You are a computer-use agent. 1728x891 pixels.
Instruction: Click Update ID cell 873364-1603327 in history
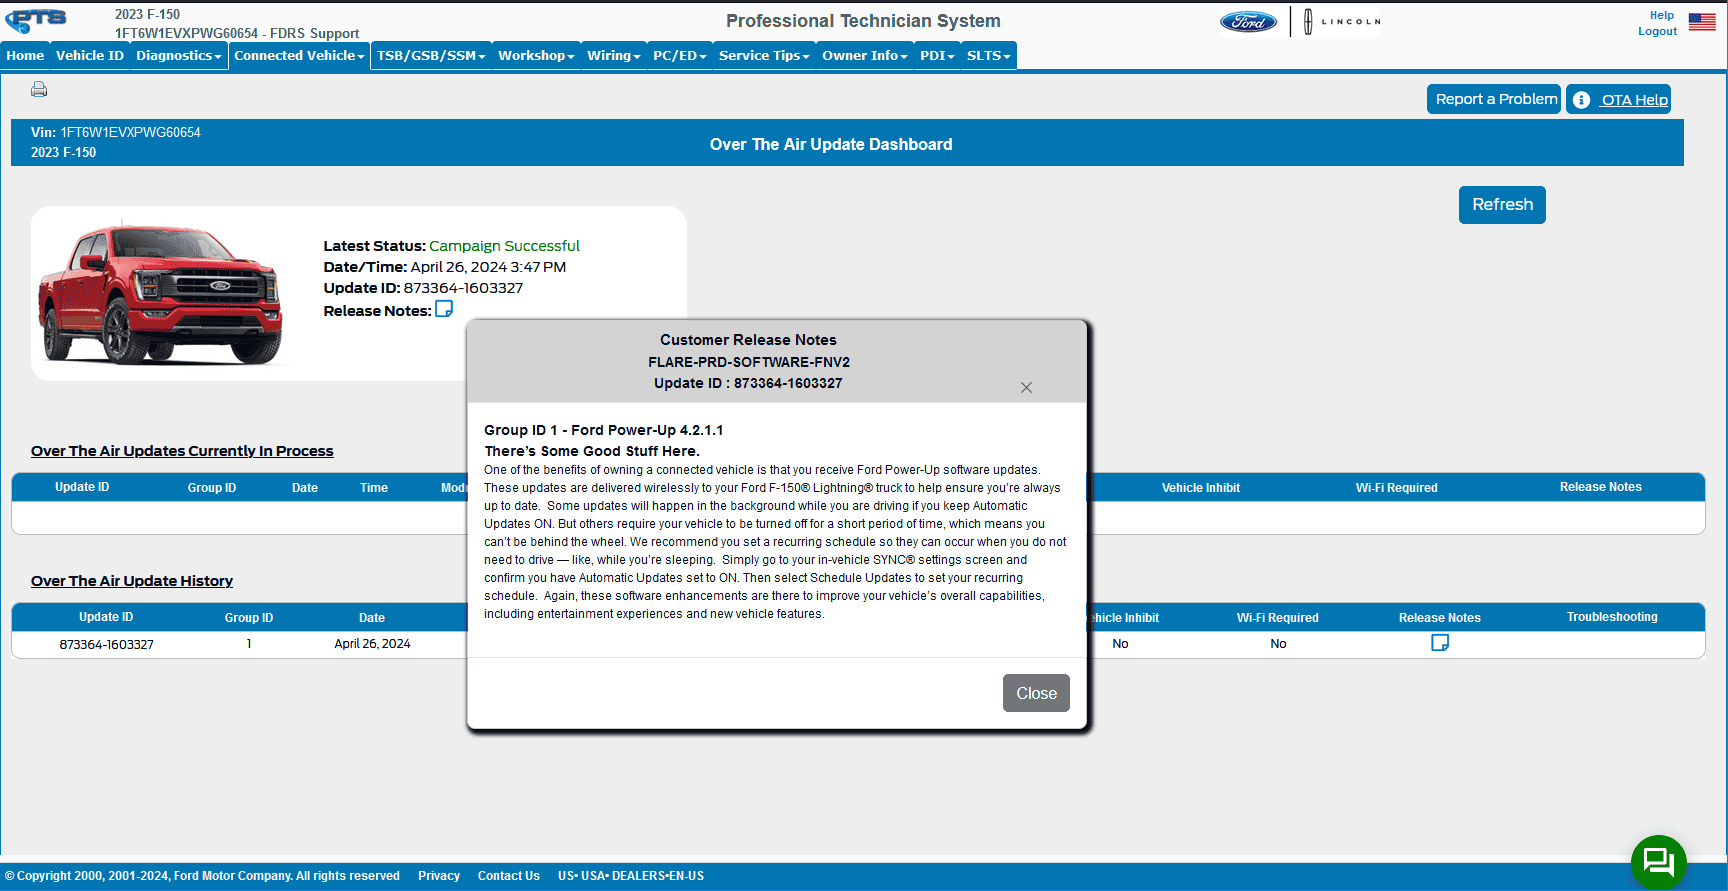[x=107, y=644]
